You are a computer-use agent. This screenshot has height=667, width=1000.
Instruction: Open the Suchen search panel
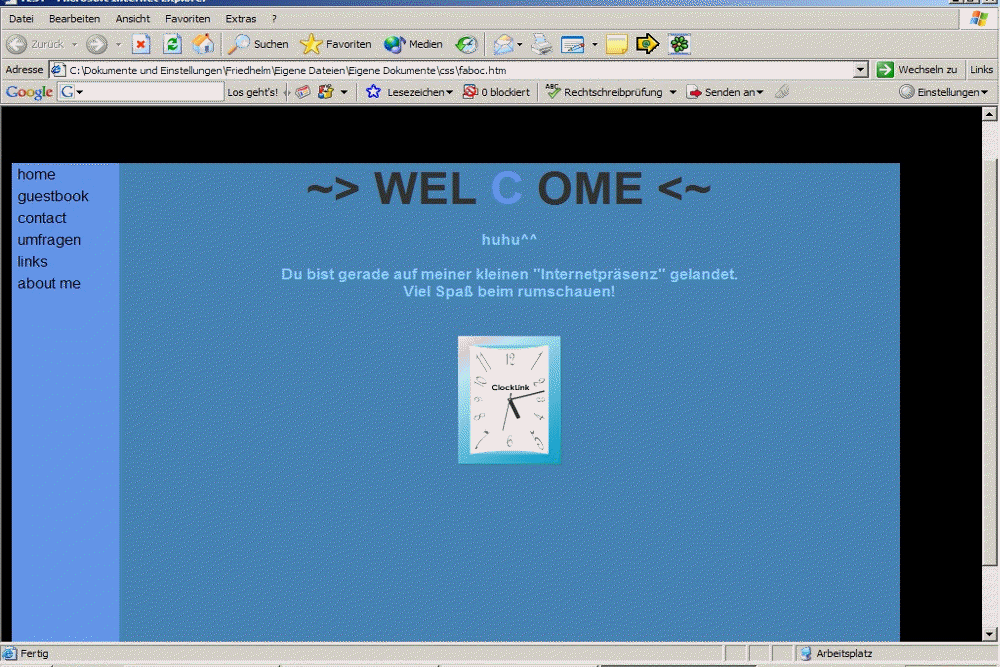[x=258, y=44]
